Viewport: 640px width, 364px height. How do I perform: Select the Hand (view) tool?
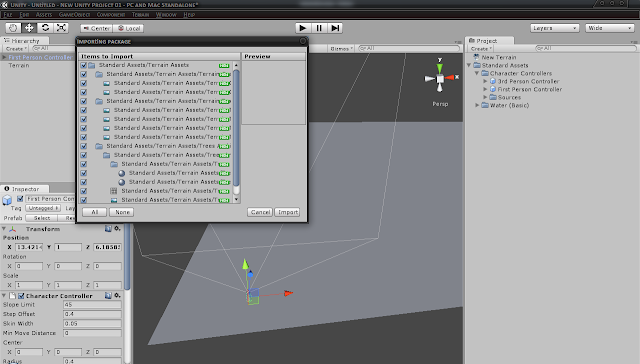pyautogui.click(x=13, y=28)
